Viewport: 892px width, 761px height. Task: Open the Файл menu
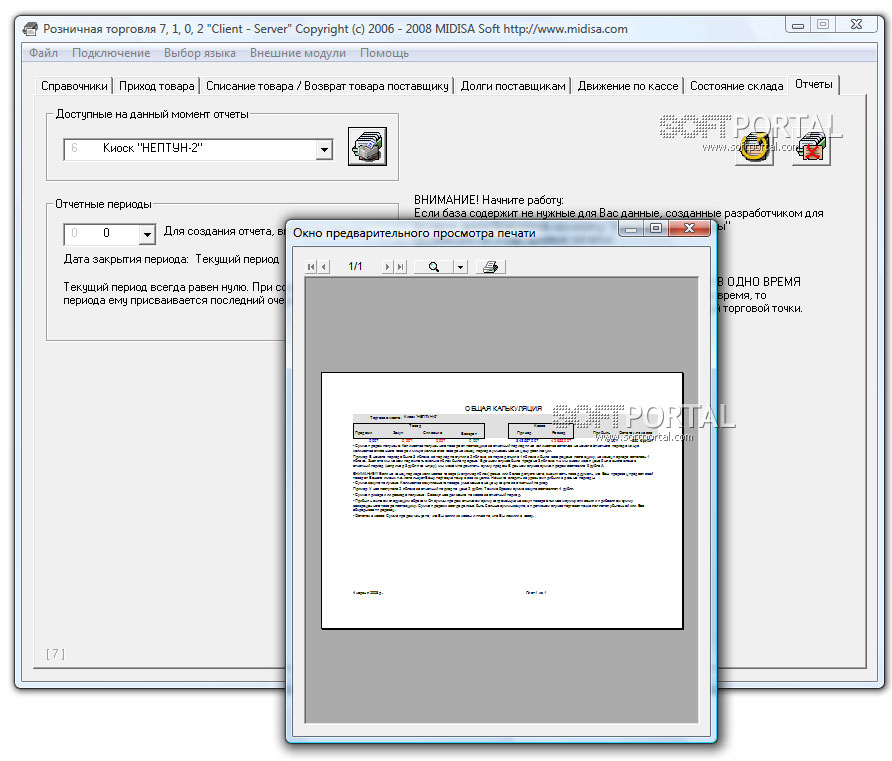(44, 53)
